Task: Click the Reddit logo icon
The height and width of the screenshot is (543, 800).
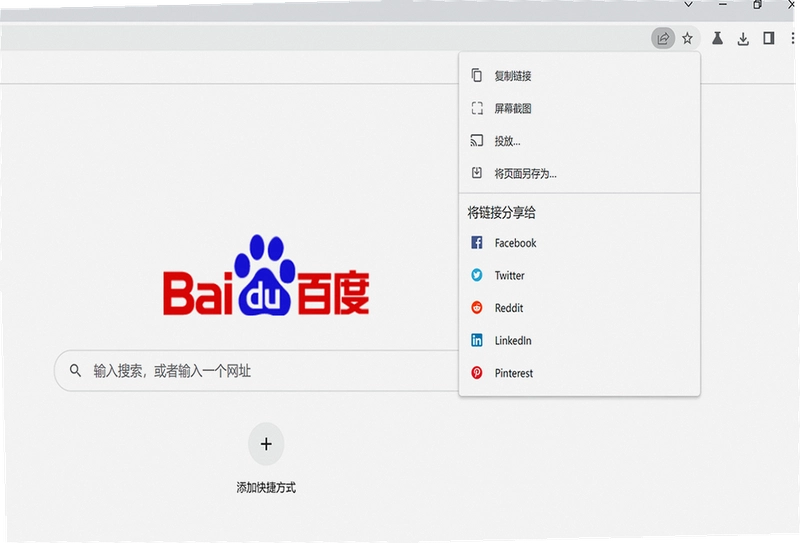Action: pos(477,308)
